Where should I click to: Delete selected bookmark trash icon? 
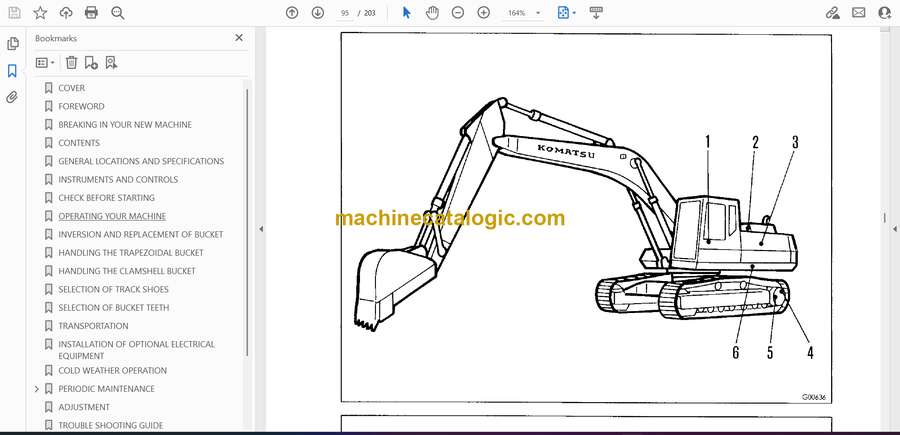pyautogui.click(x=71, y=63)
